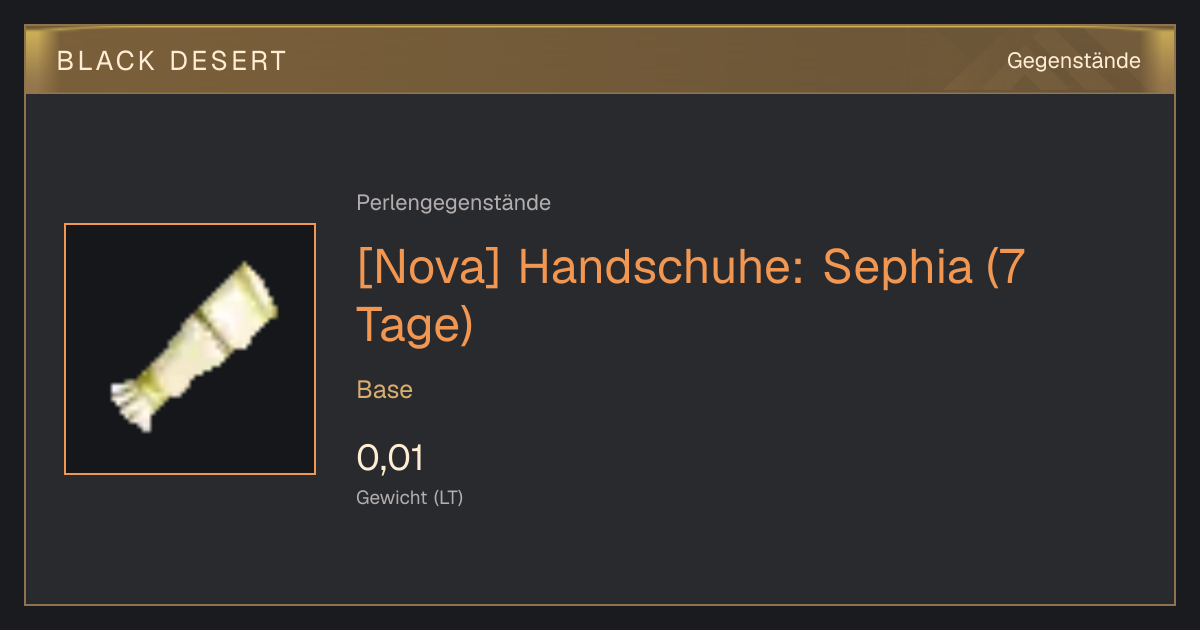
Task: Click the BLACK DESERT logo text
Action: 172,61
